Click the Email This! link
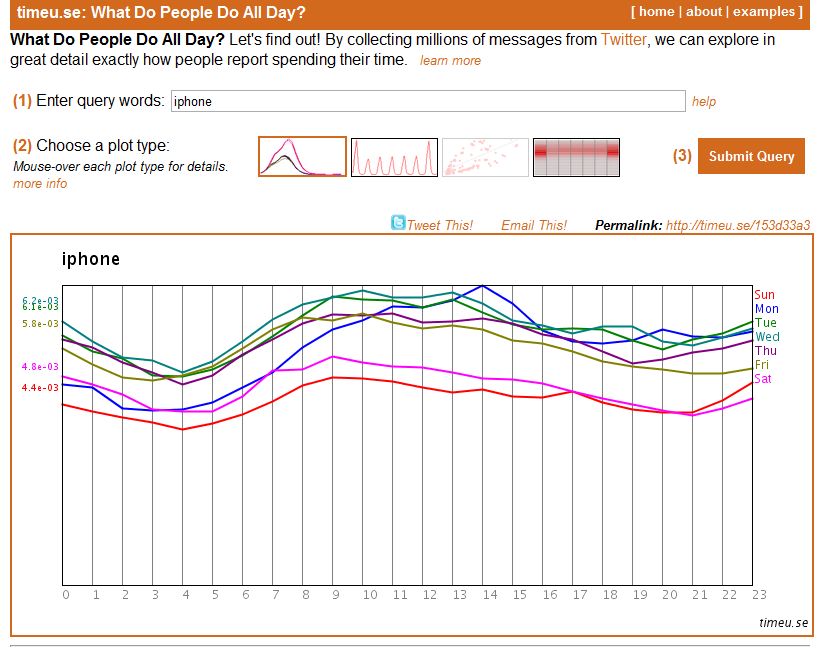Image resolution: width=838 pixels, height=653 pixels. (533, 225)
